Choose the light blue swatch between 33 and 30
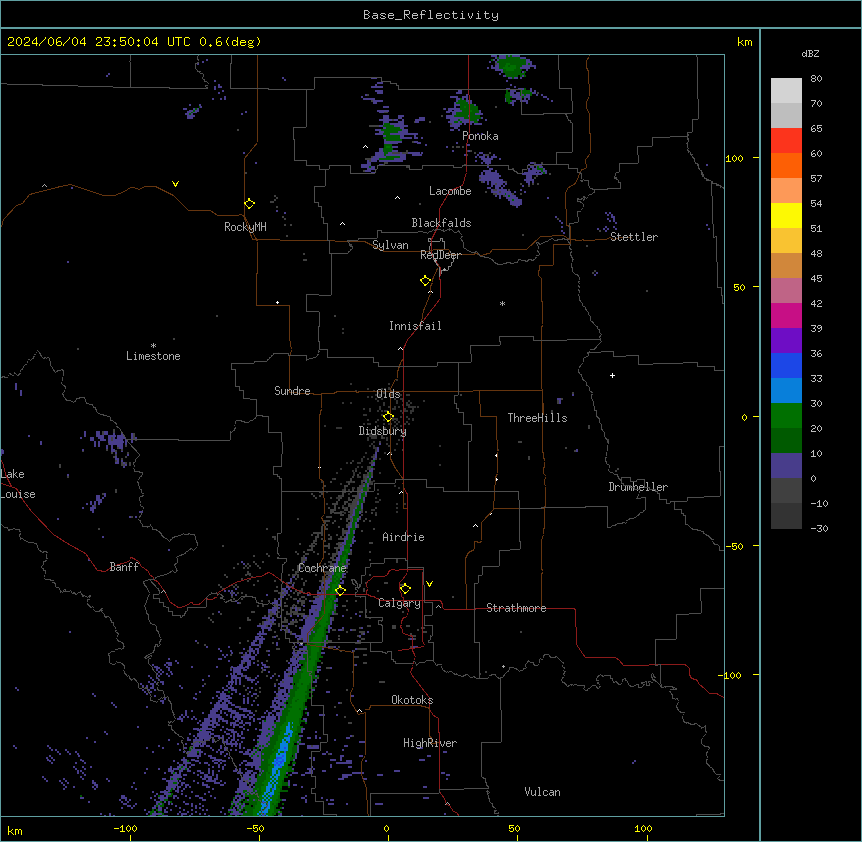 786,390
